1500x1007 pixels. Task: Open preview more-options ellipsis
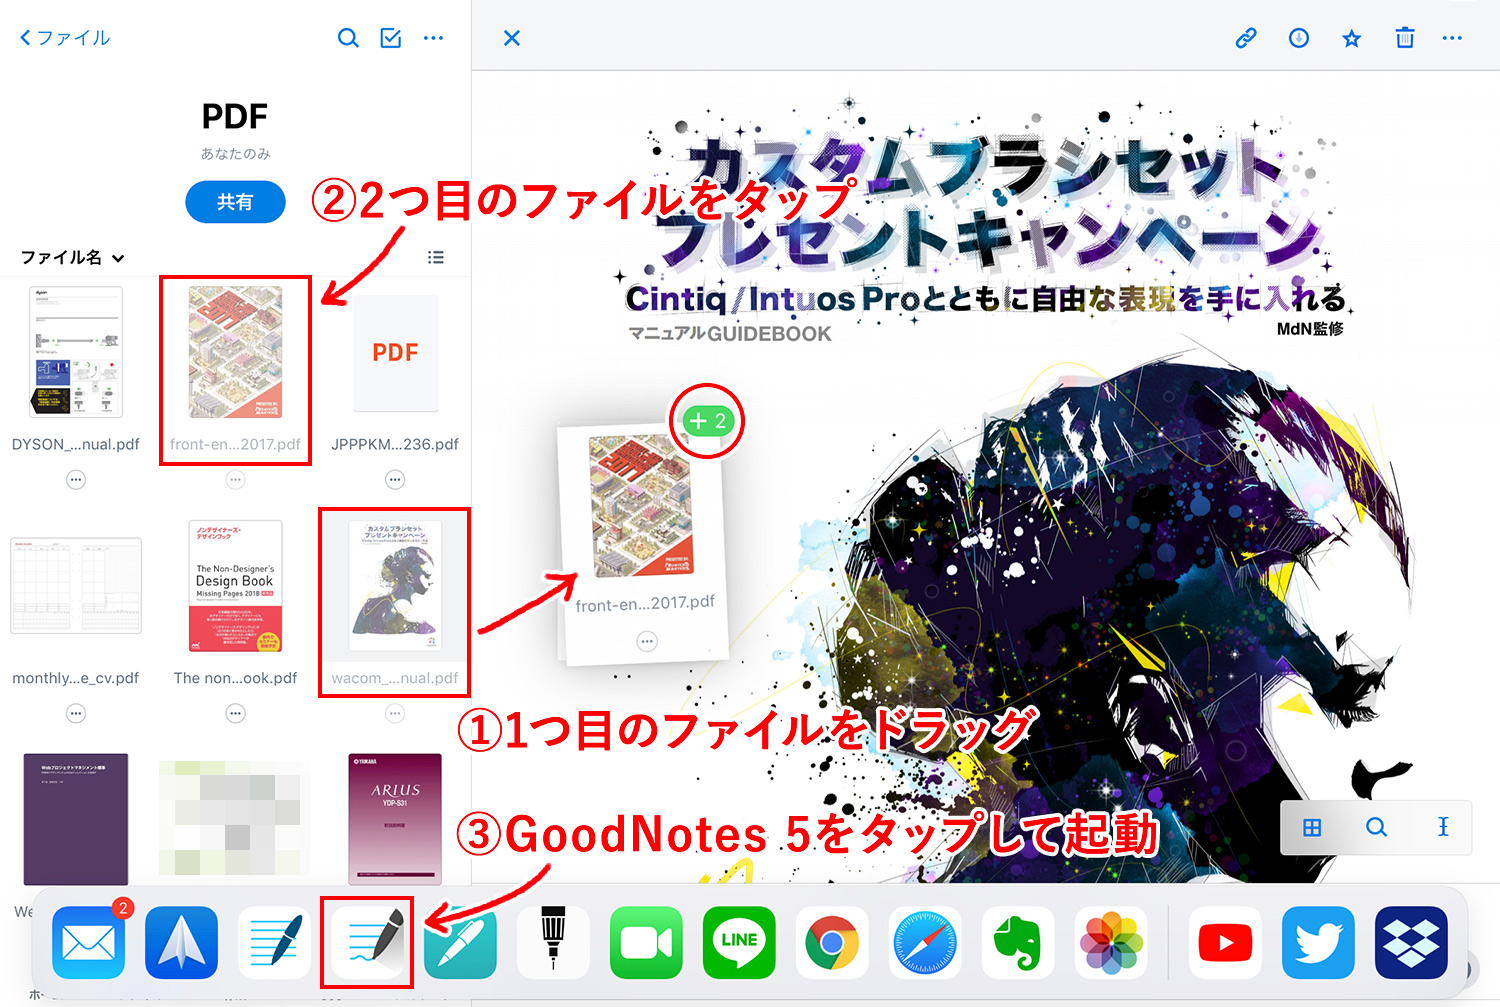click(x=1452, y=38)
